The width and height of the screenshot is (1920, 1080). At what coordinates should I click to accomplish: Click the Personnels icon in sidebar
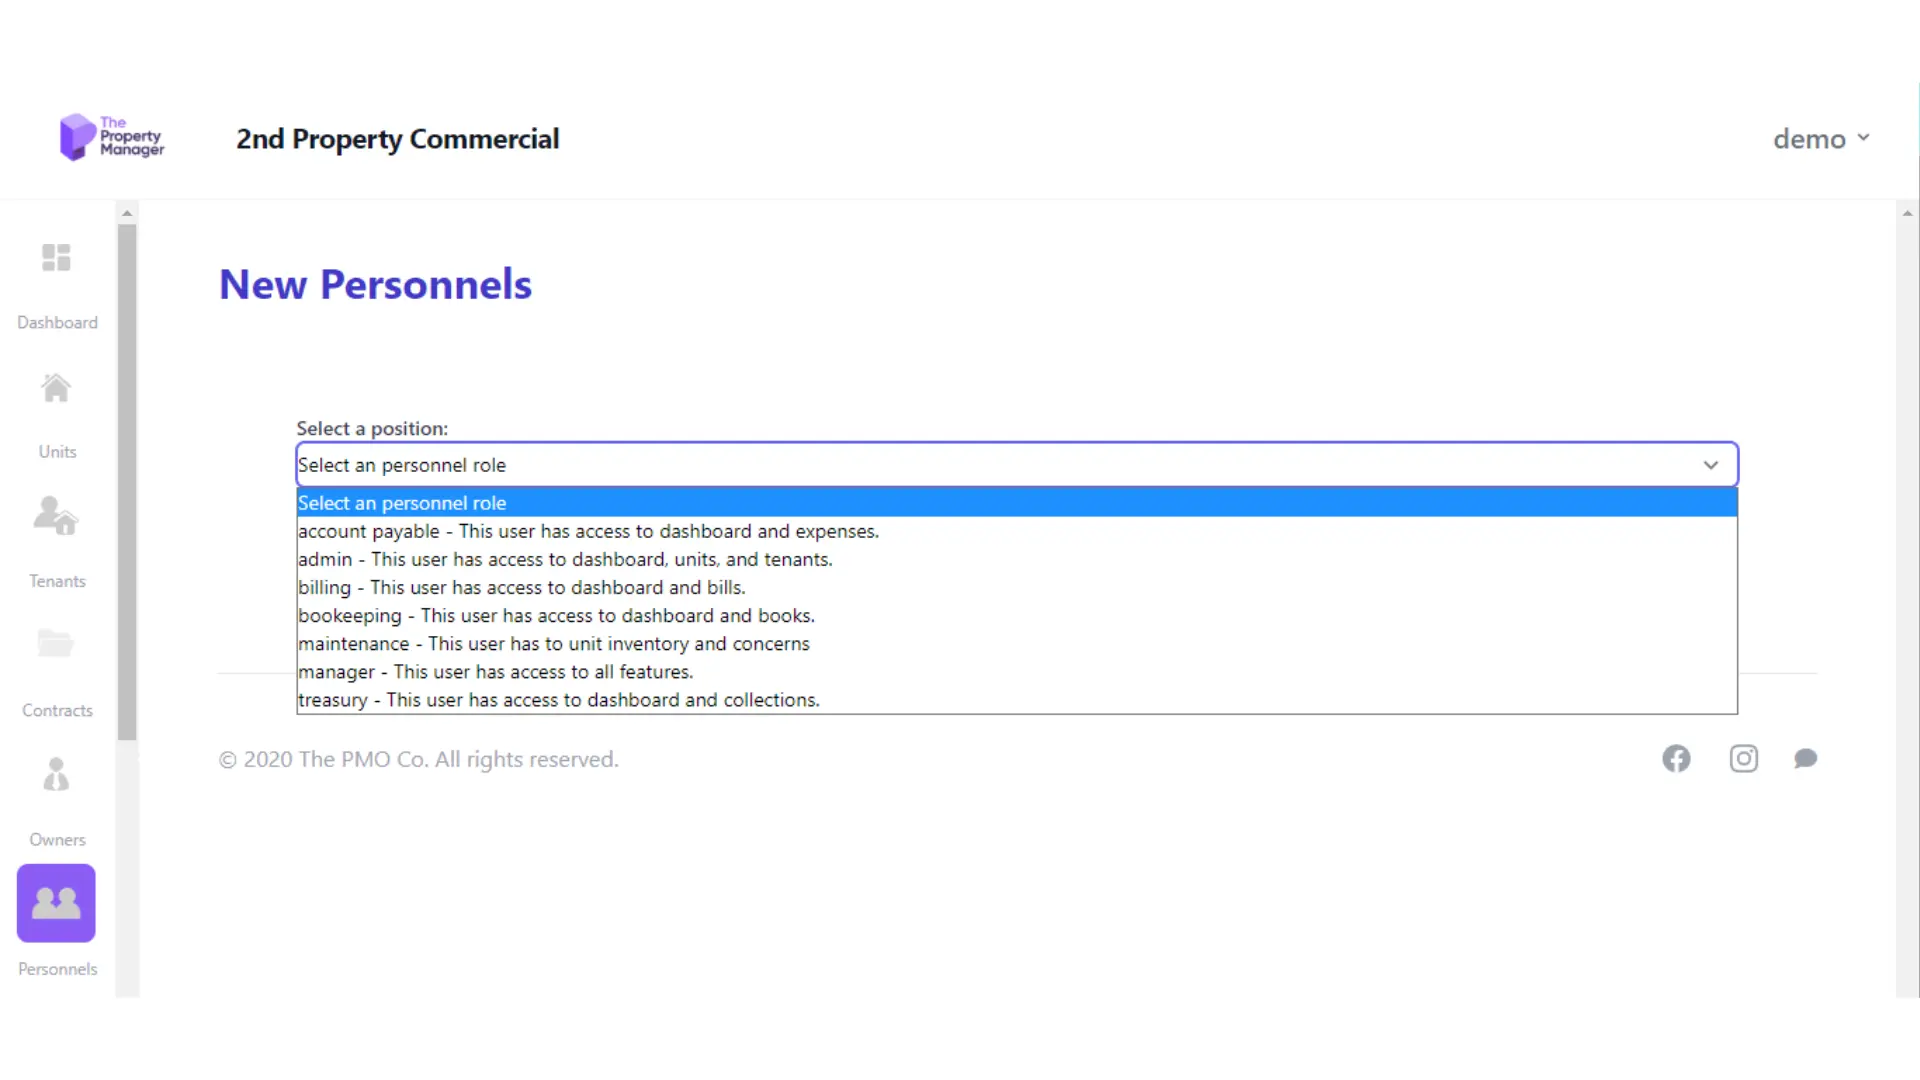click(57, 903)
